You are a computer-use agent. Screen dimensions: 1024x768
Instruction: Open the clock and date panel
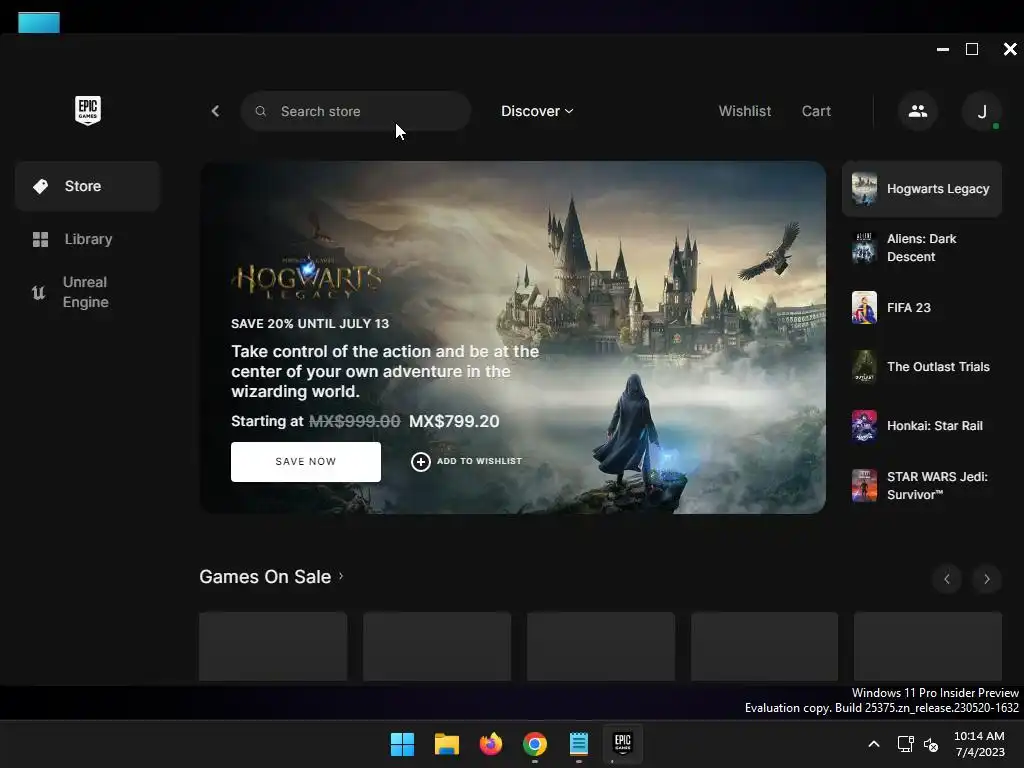[x=980, y=744]
